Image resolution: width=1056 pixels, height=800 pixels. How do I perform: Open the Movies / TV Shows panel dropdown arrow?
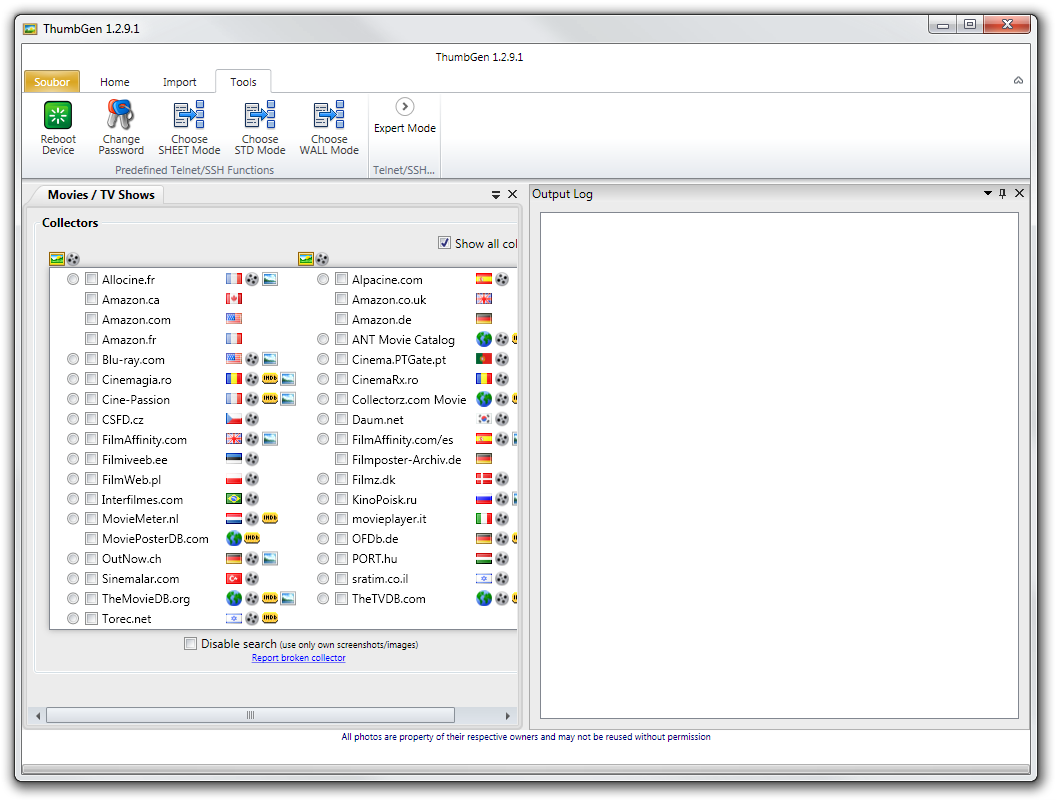tap(496, 194)
